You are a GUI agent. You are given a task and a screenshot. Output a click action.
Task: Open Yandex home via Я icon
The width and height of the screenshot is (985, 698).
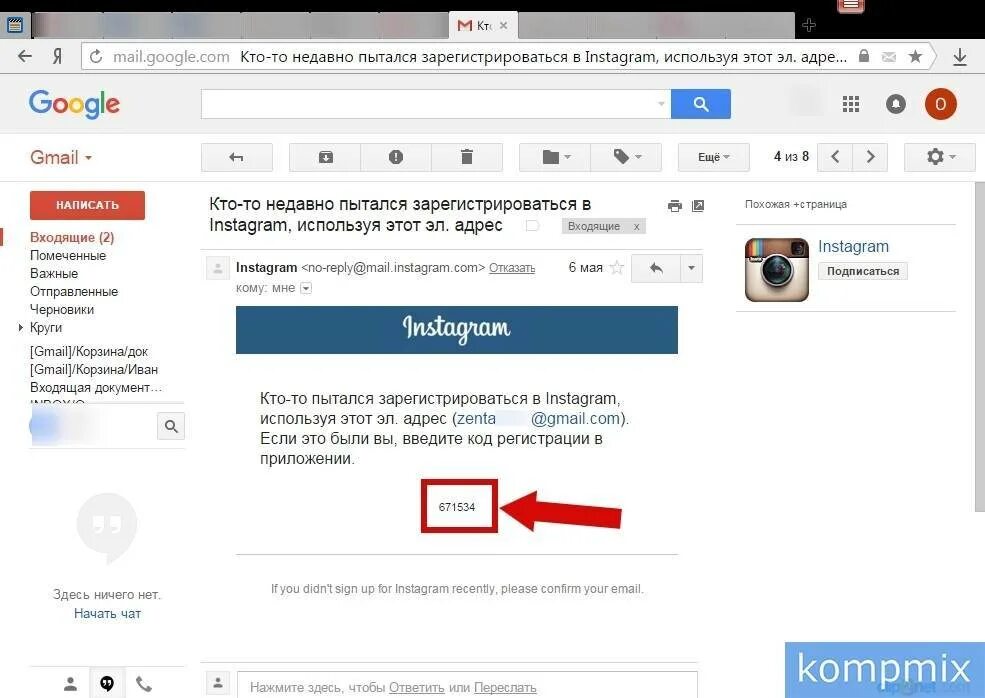click(x=57, y=57)
